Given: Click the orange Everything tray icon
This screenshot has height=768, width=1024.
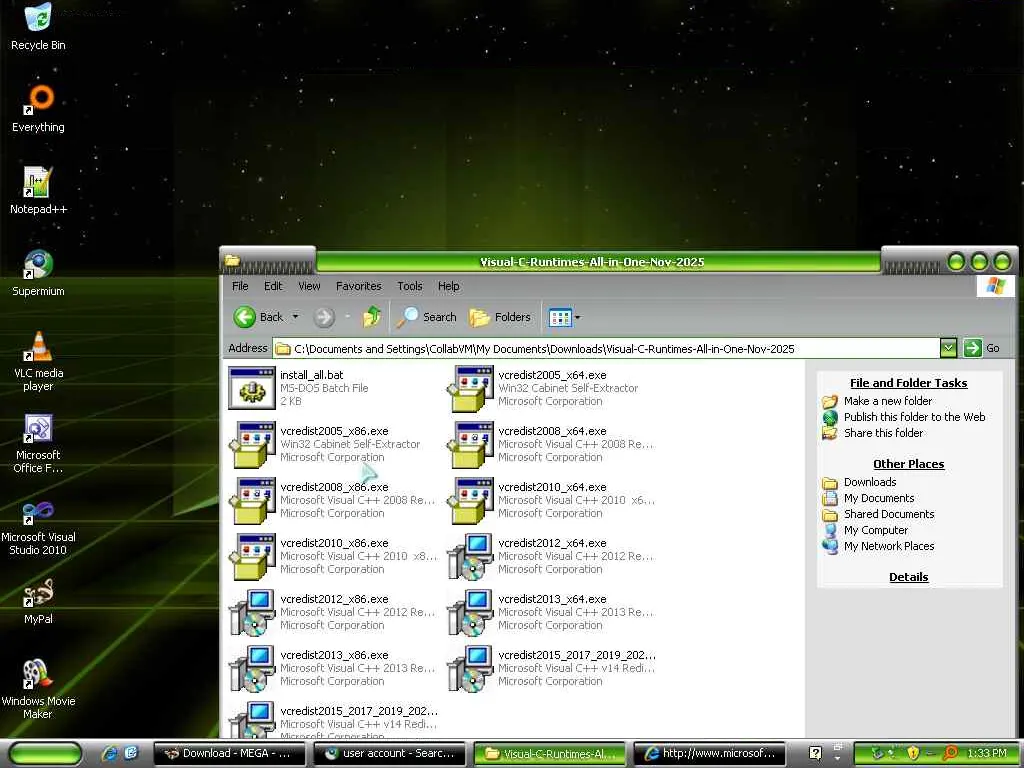Looking at the screenshot, I should [x=950, y=754].
